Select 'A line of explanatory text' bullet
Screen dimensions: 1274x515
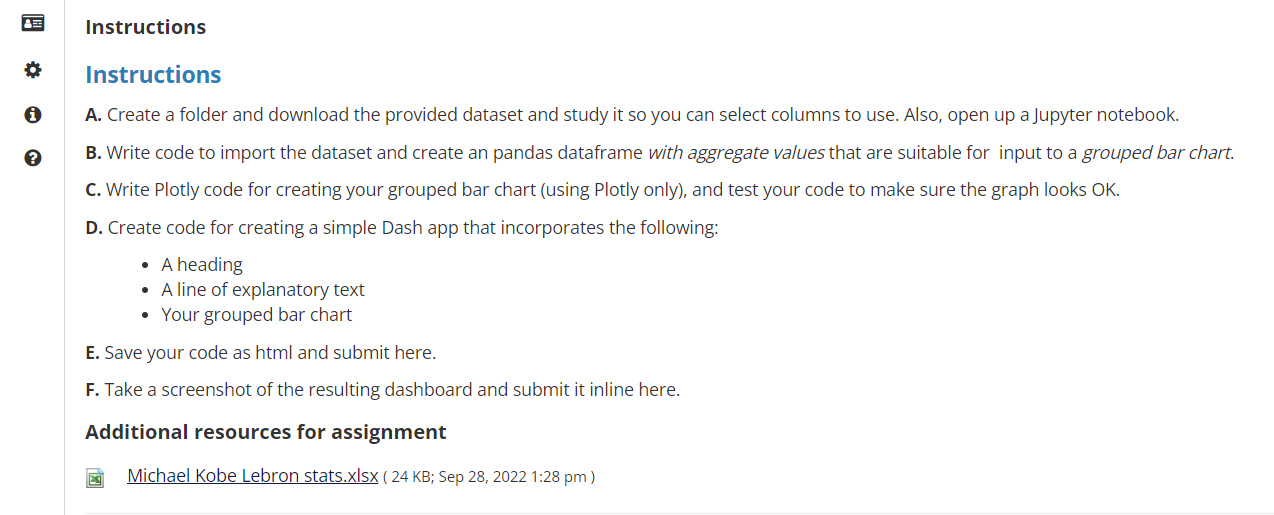click(263, 290)
